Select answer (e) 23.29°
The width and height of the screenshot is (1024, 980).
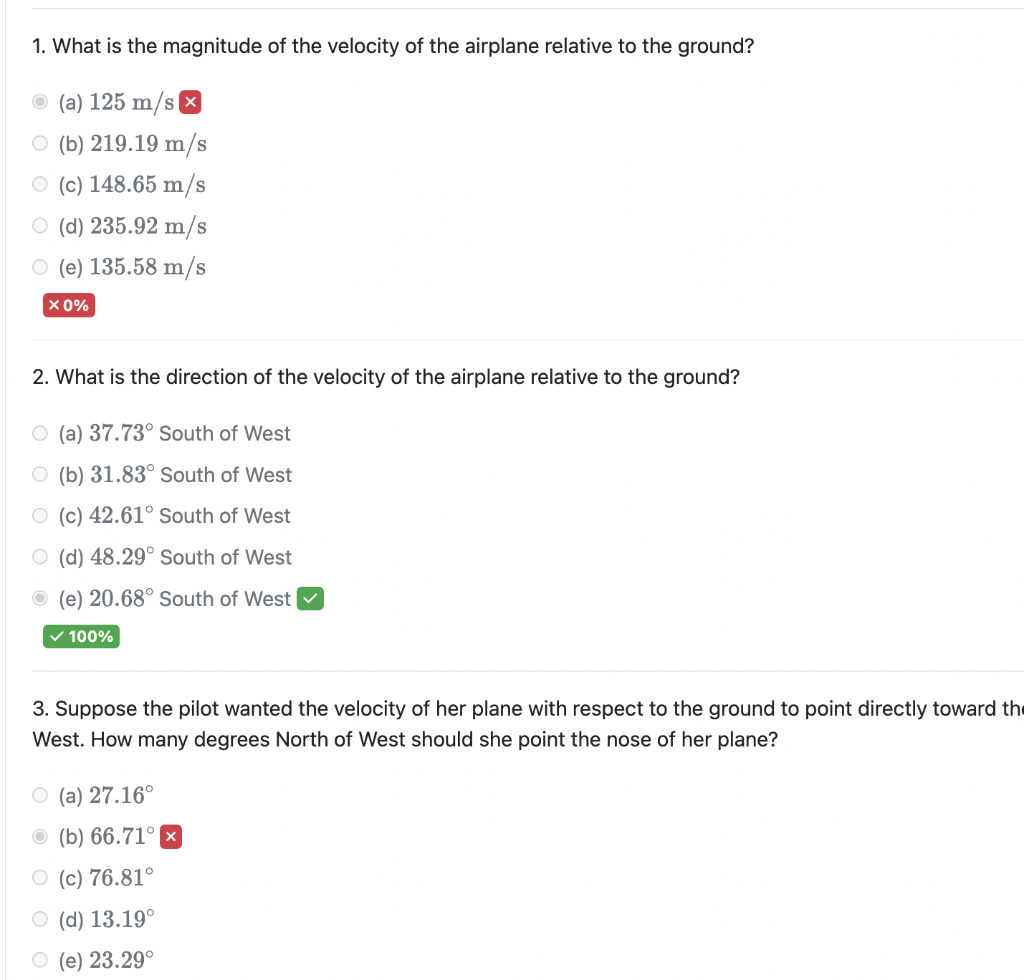point(40,959)
